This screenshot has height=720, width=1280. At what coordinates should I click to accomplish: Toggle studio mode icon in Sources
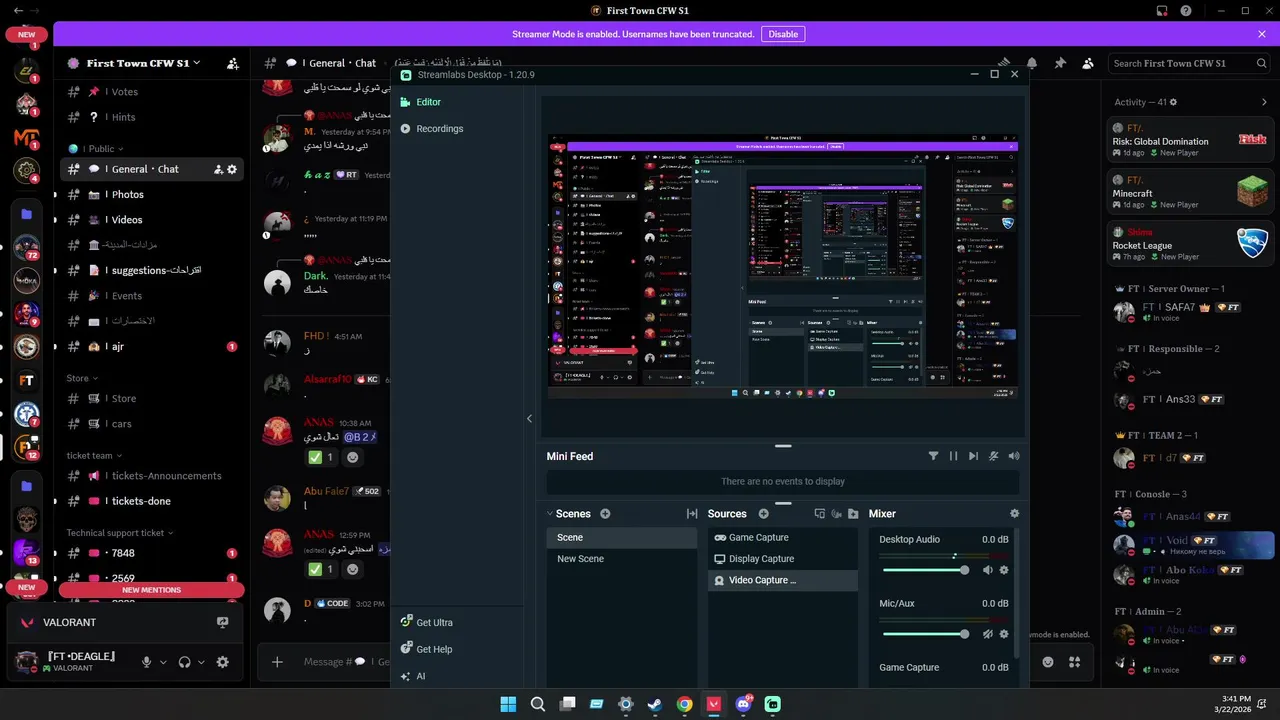pyautogui.click(x=819, y=514)
